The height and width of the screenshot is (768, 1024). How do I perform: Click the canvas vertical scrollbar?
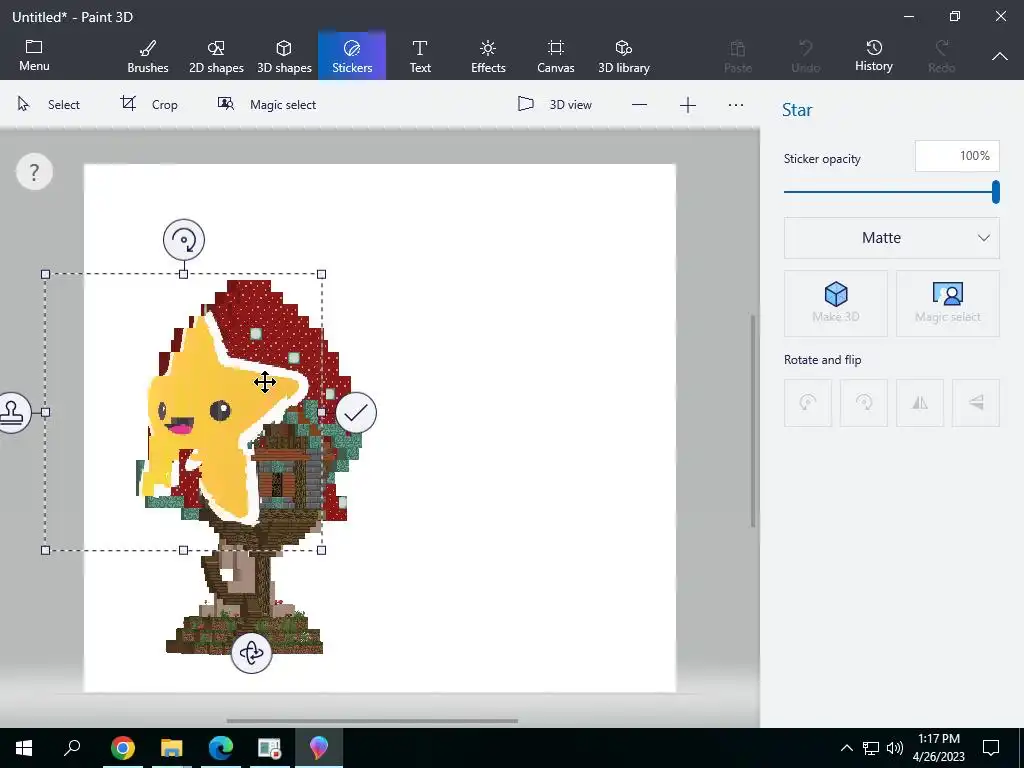pos(753,421)
